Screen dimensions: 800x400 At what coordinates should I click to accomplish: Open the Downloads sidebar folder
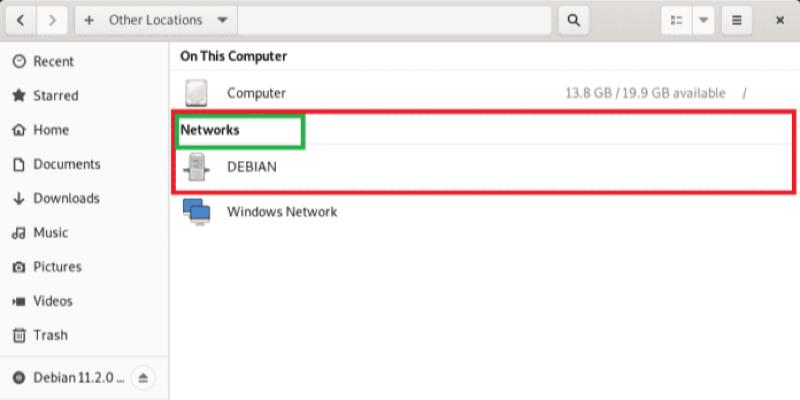pos(66,198)
